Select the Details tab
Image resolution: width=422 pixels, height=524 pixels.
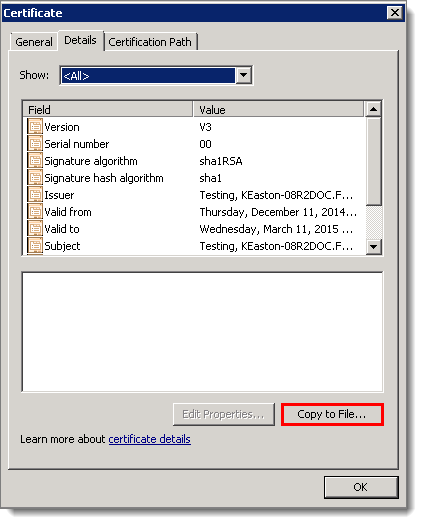coord(81,40)
